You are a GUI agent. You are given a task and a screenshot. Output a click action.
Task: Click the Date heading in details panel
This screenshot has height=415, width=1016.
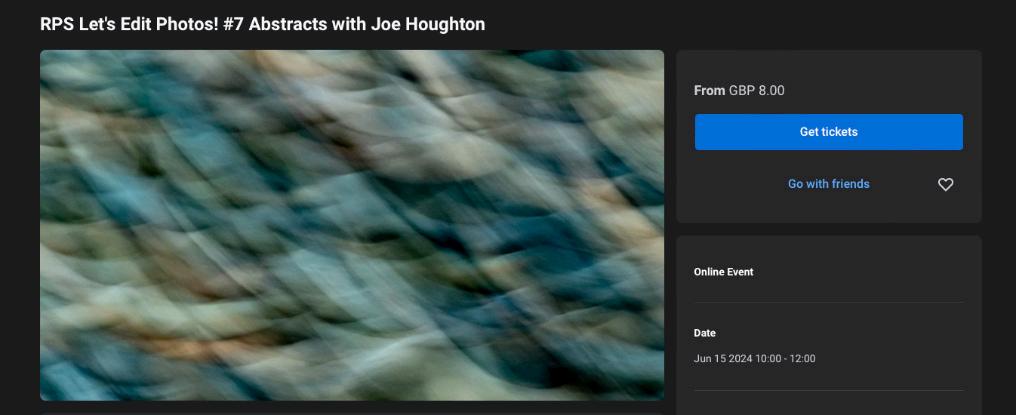pos(704,333)
